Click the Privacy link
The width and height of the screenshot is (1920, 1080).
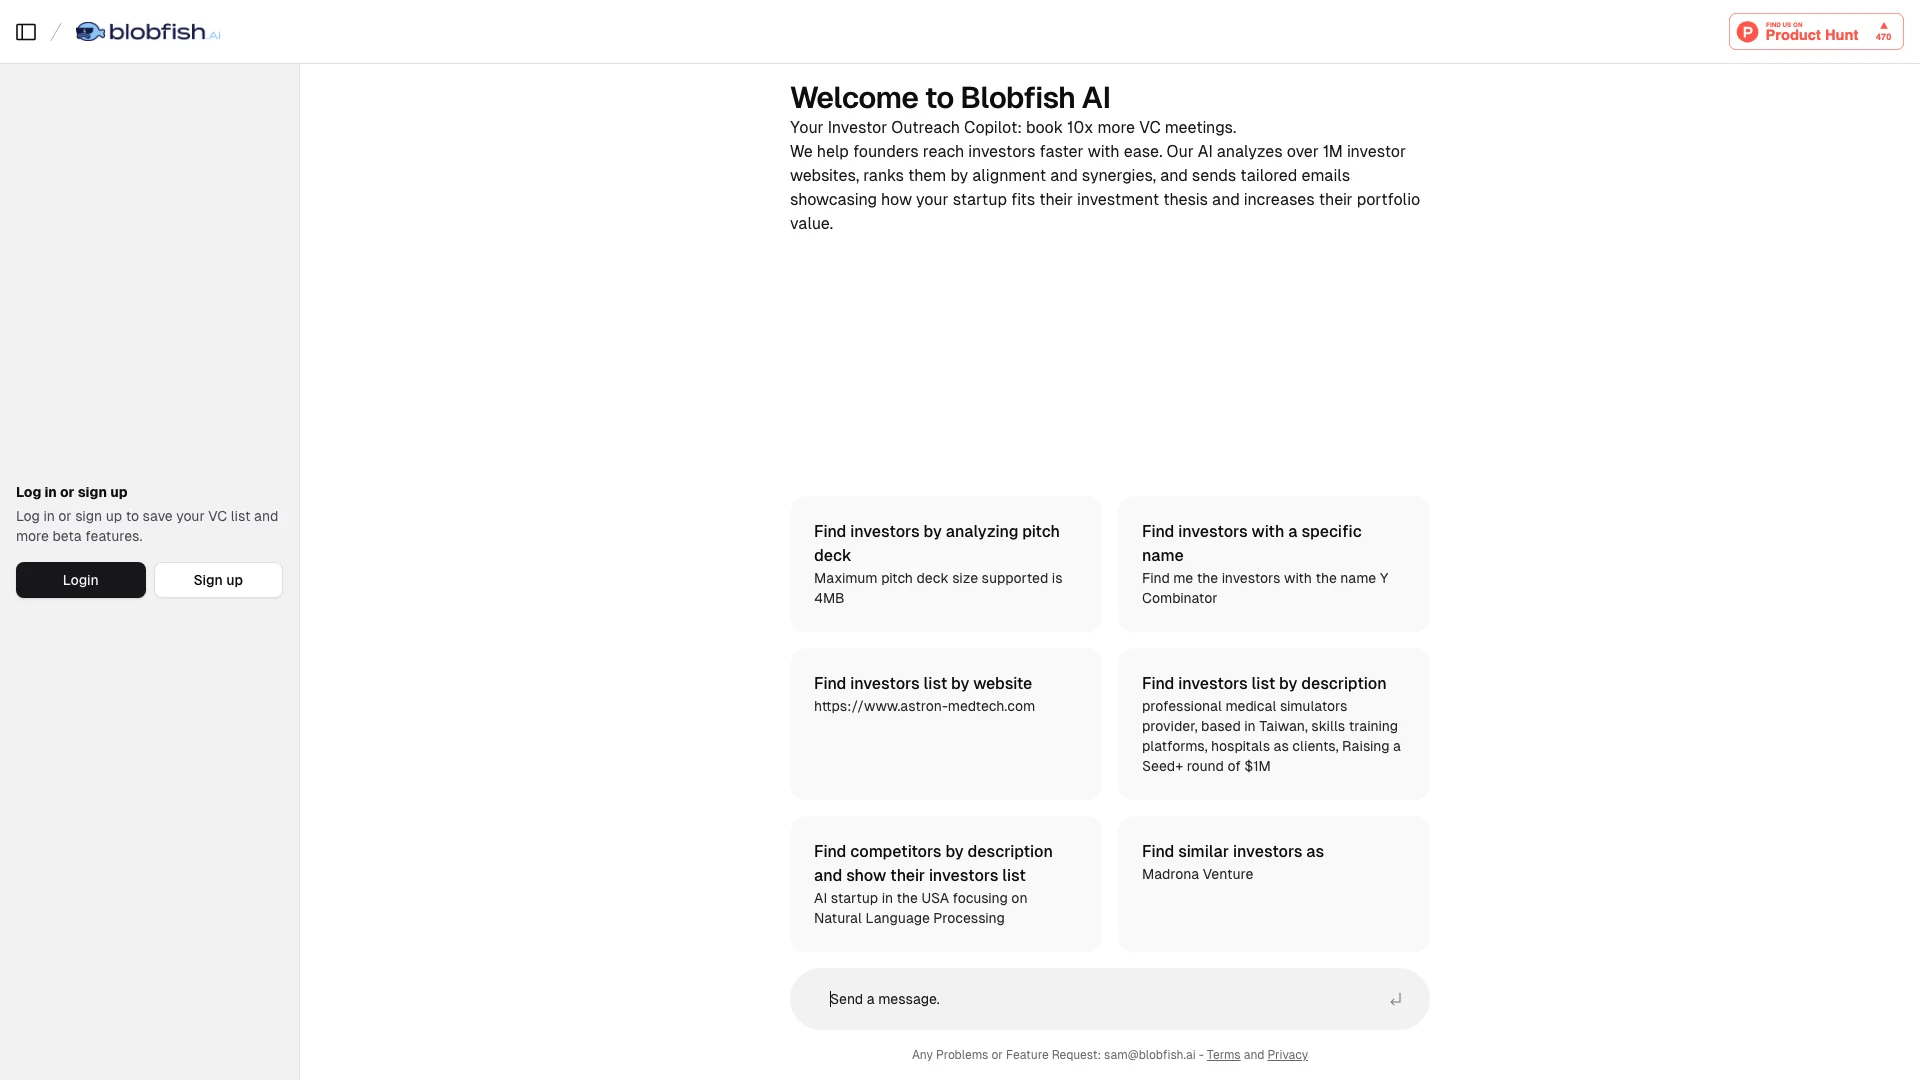pyautogui.click(x=1286, y=1054)
